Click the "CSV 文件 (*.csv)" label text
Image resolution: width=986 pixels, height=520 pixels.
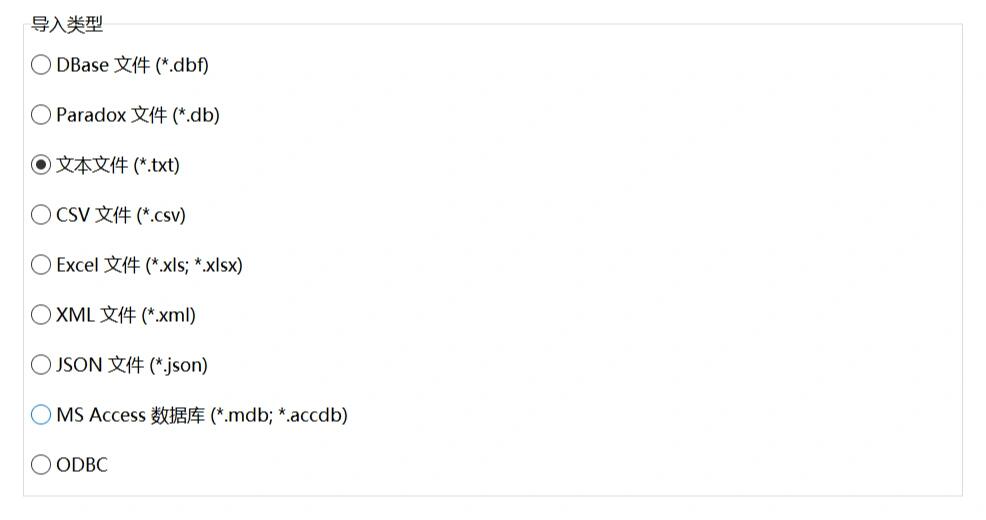pos(121,215)
